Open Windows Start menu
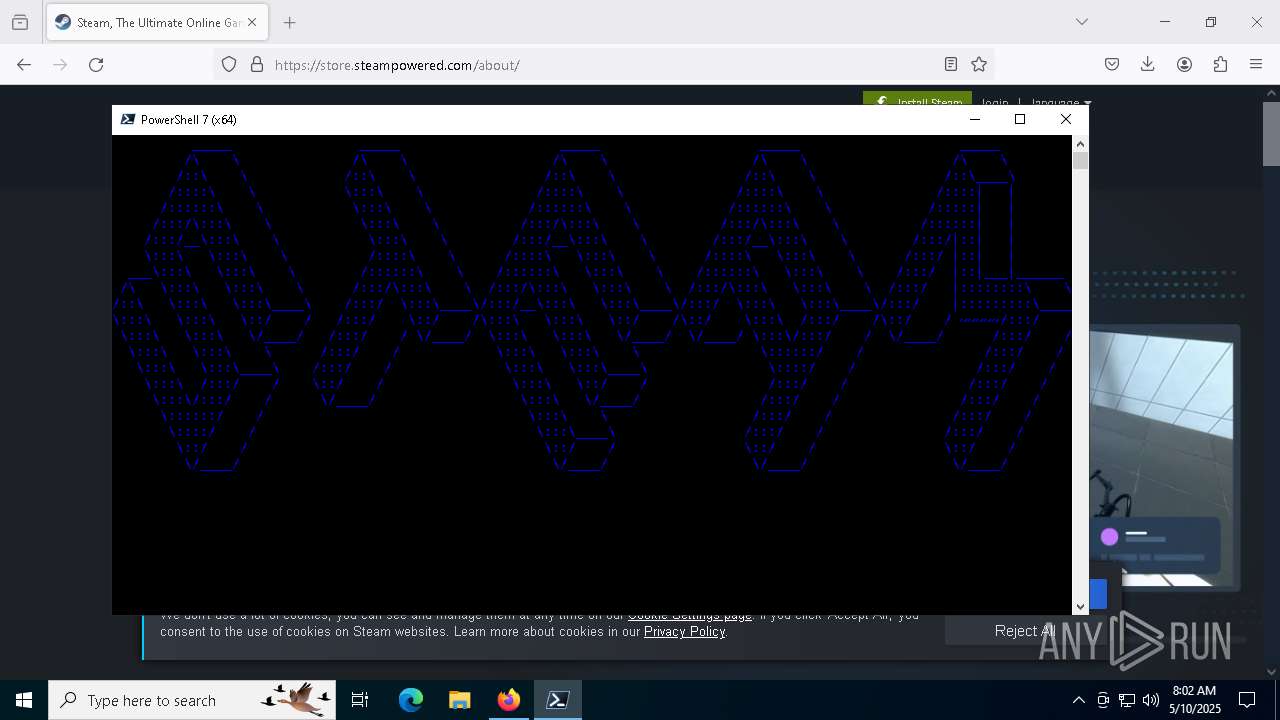The height and width of the screenshot is (720, 1280). click(x=24, y=700)
